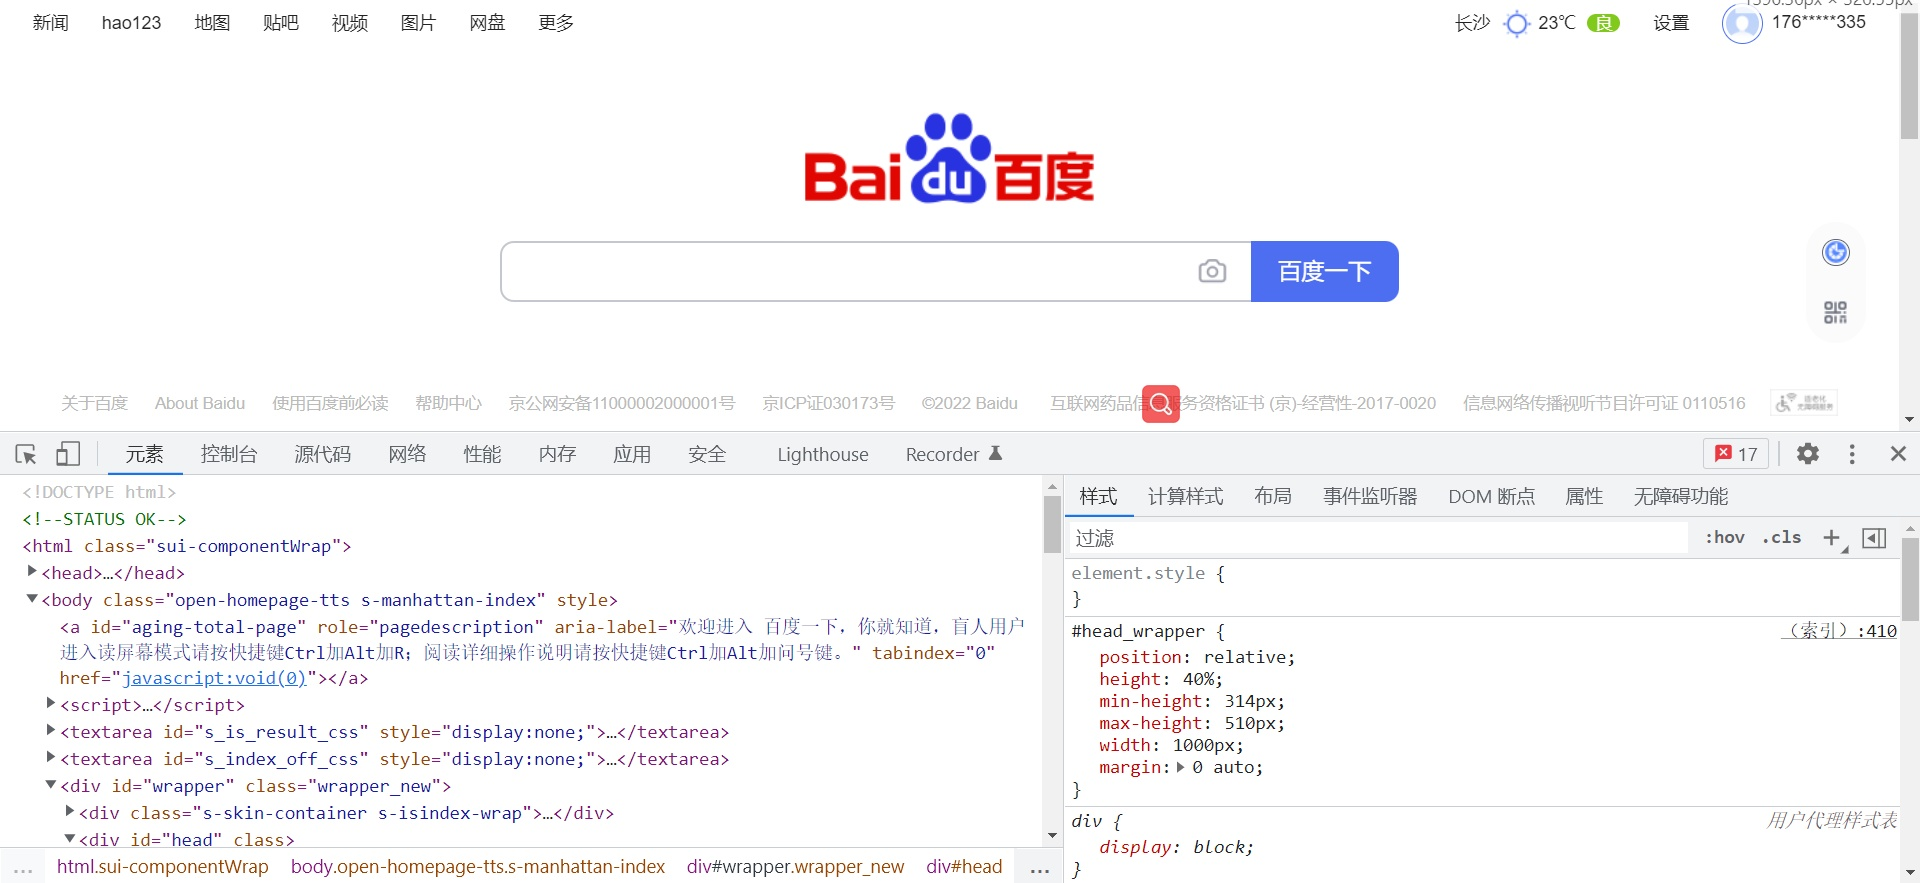Click the styles pane vertical scrollbar
This screenshot has height=883, width=1920.
(x=1910, y=578)
